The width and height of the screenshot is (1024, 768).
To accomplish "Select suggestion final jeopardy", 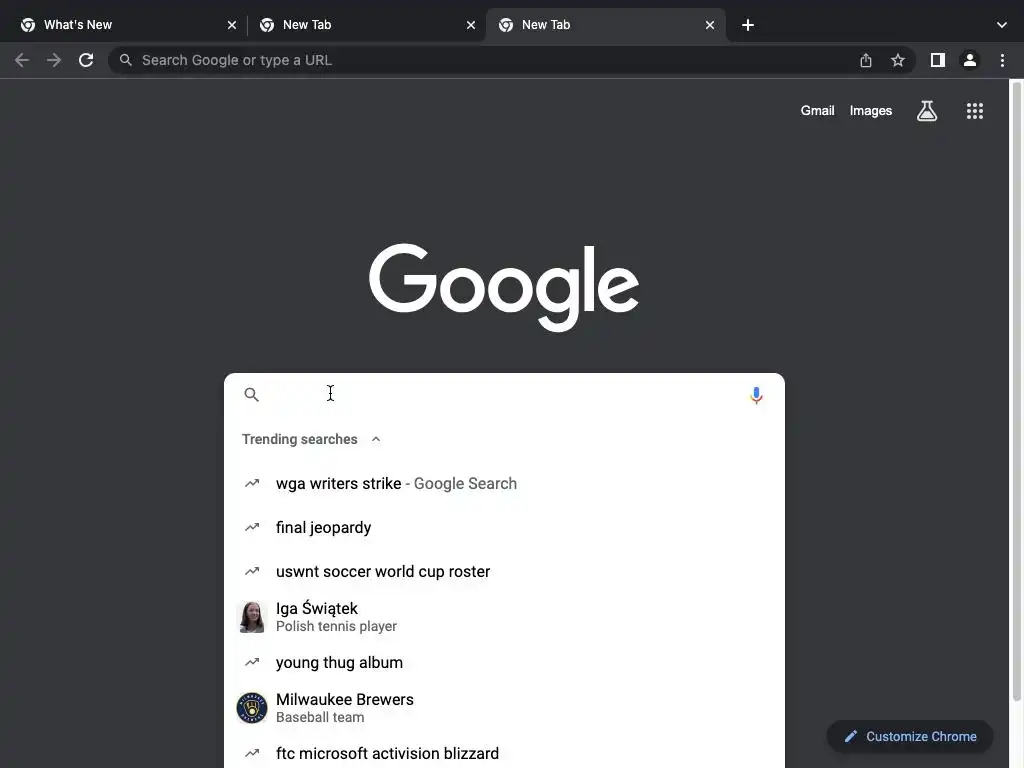I will [x=504, y=527].
